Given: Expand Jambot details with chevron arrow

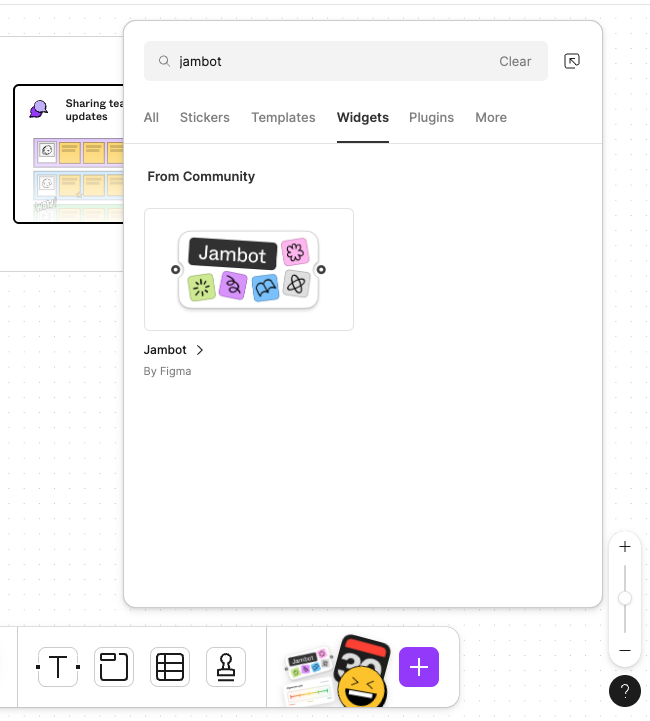Looking at the screenshot, I should coord(200,350).
